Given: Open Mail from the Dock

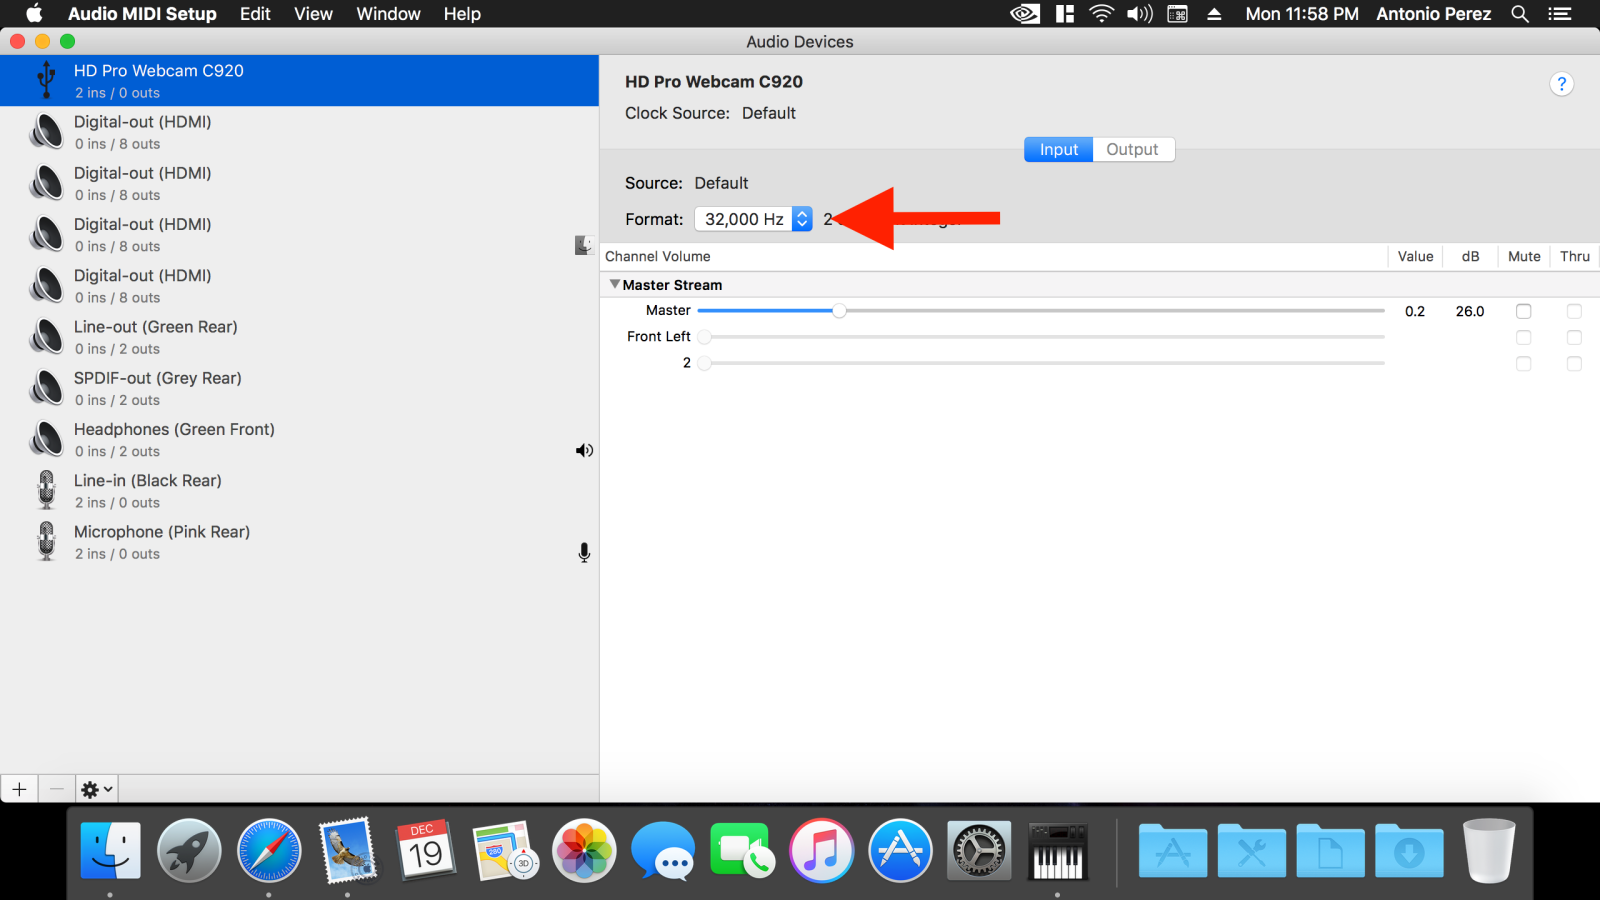Looking at the screenshot, I should click(347, 850).
